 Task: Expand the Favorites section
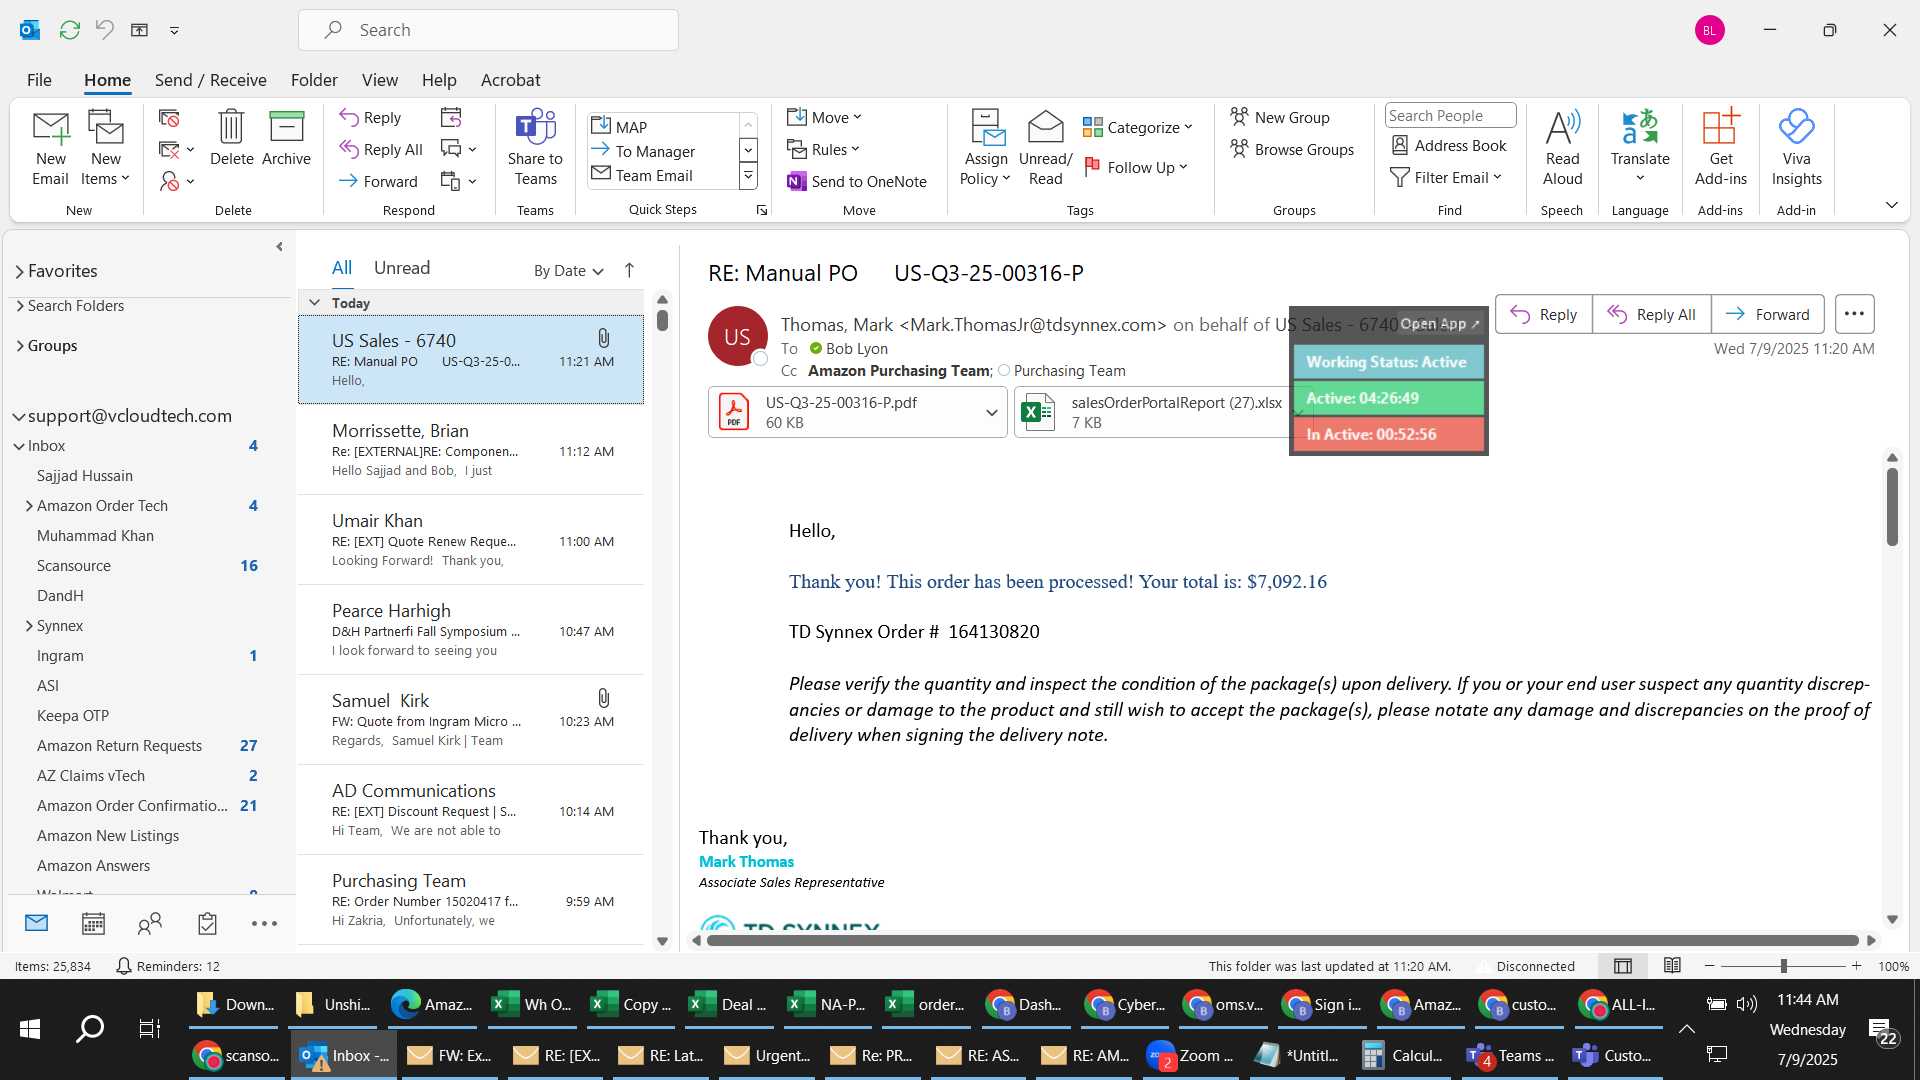[19, 271]
